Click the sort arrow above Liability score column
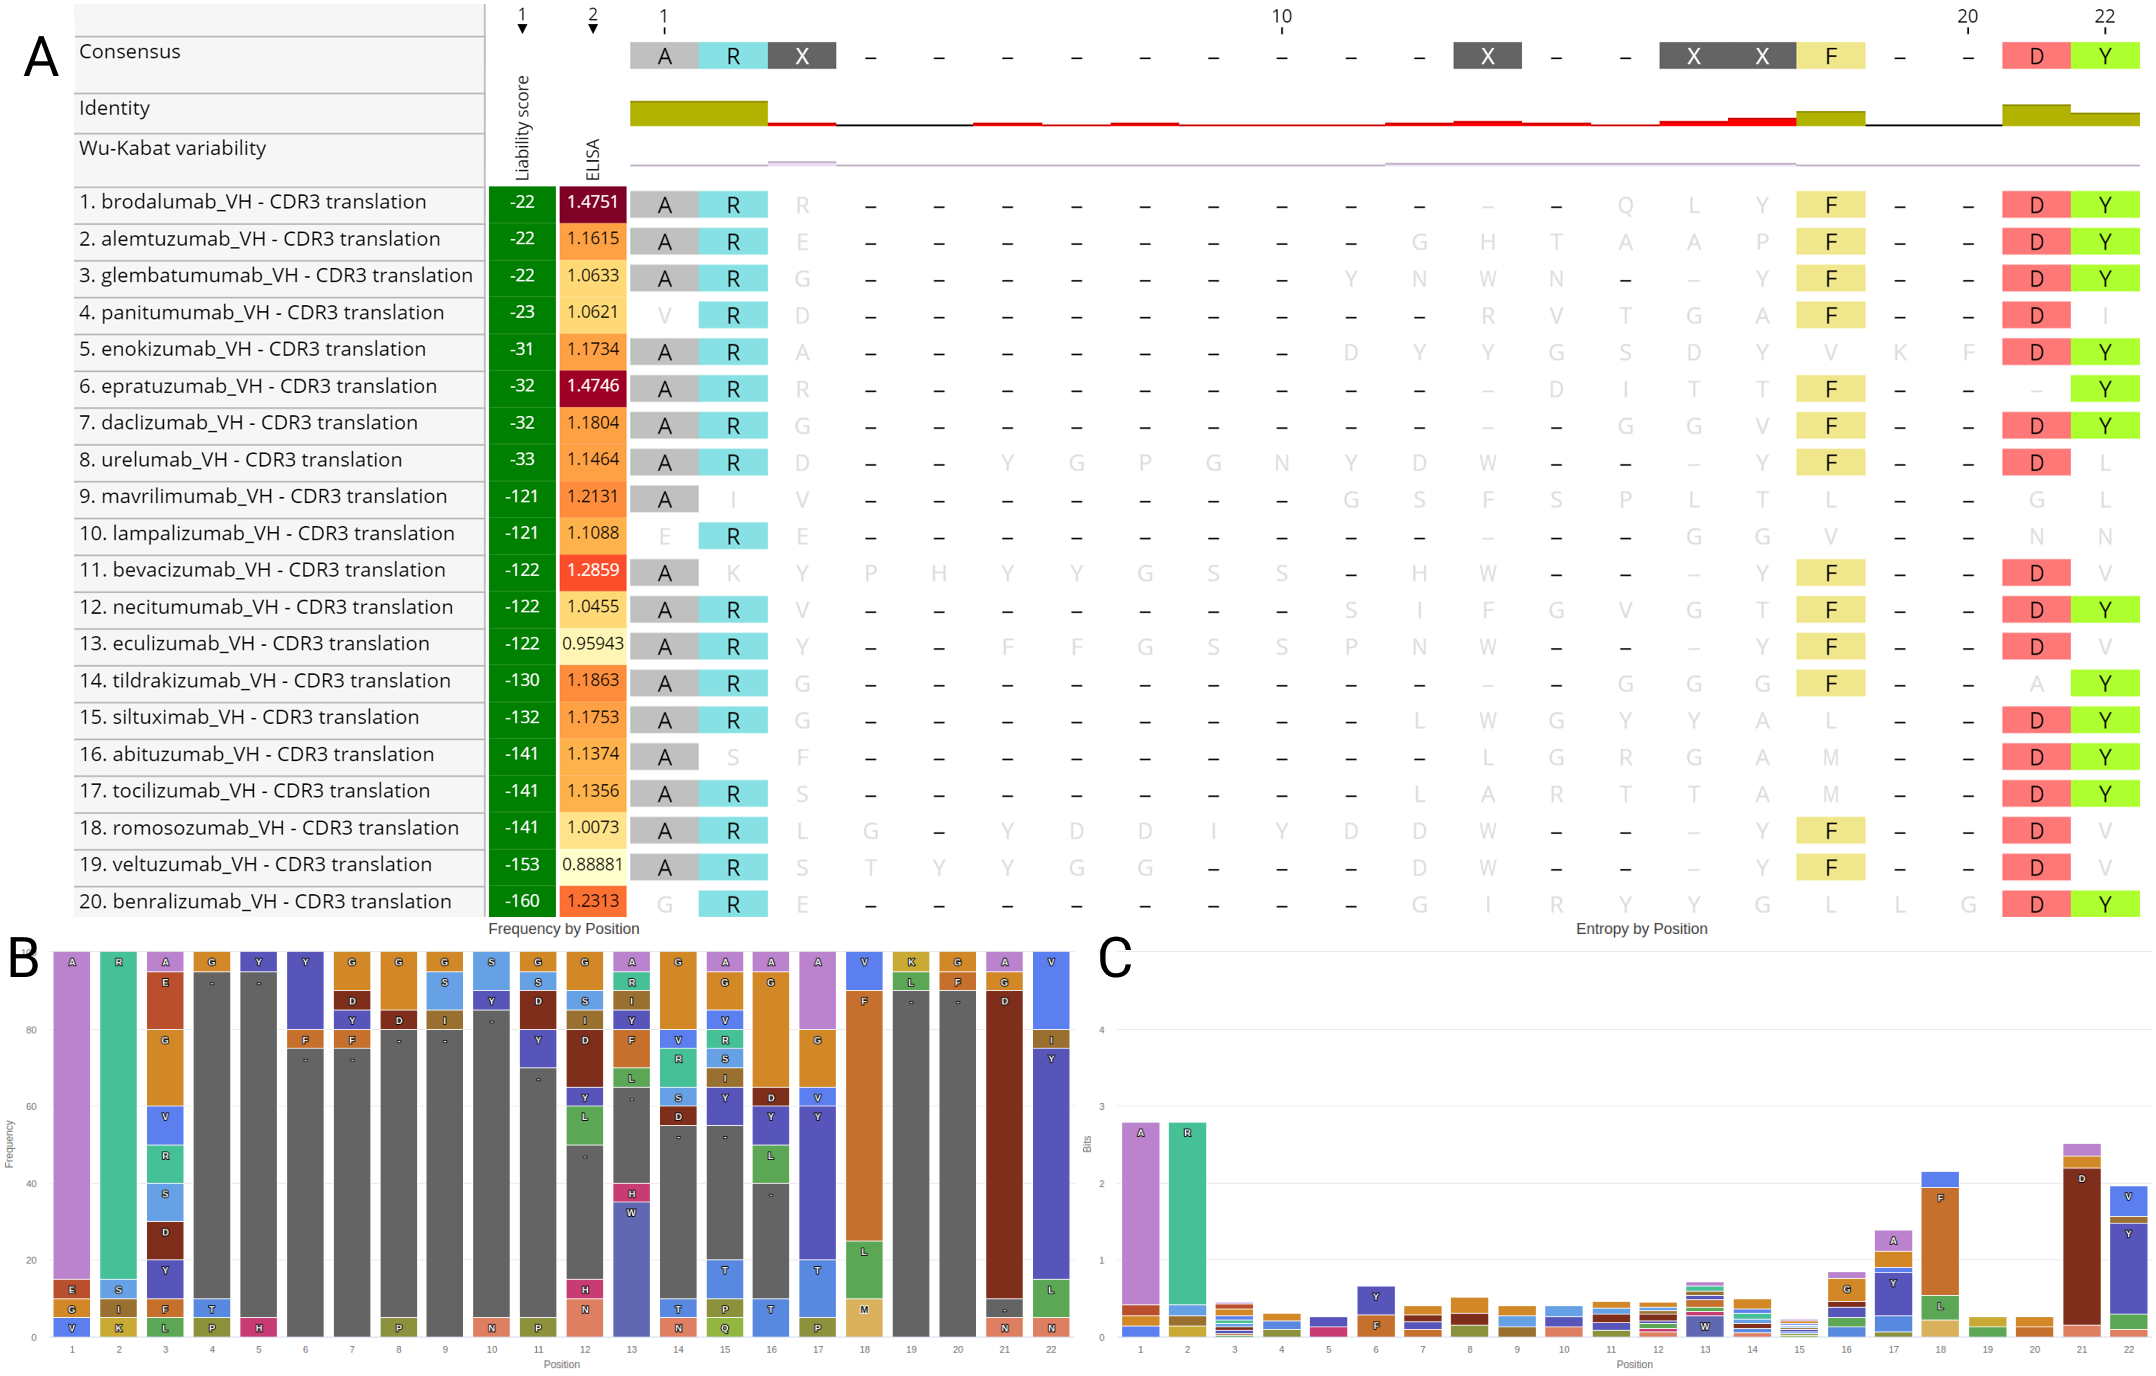 (x=522, y=29)
